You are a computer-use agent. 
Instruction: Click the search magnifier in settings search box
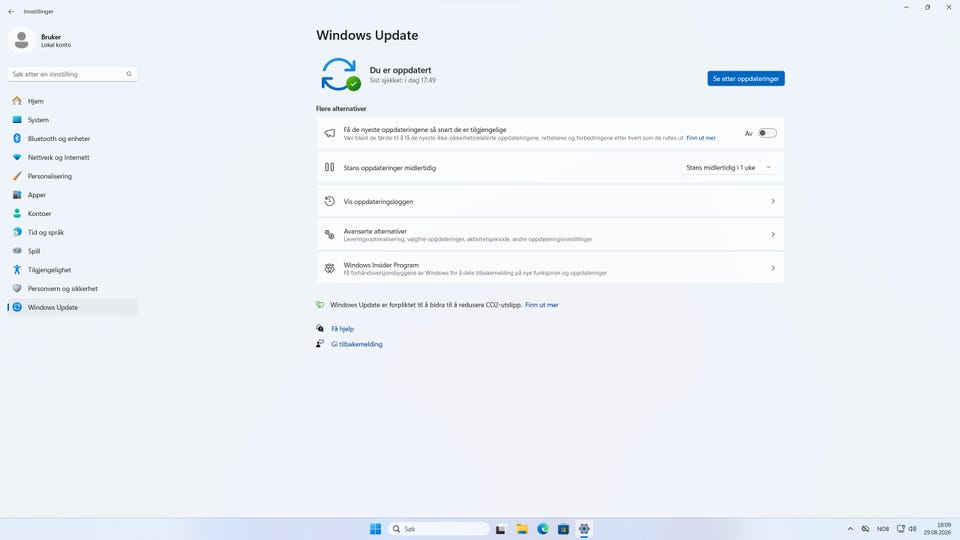[x=129, y=74]
